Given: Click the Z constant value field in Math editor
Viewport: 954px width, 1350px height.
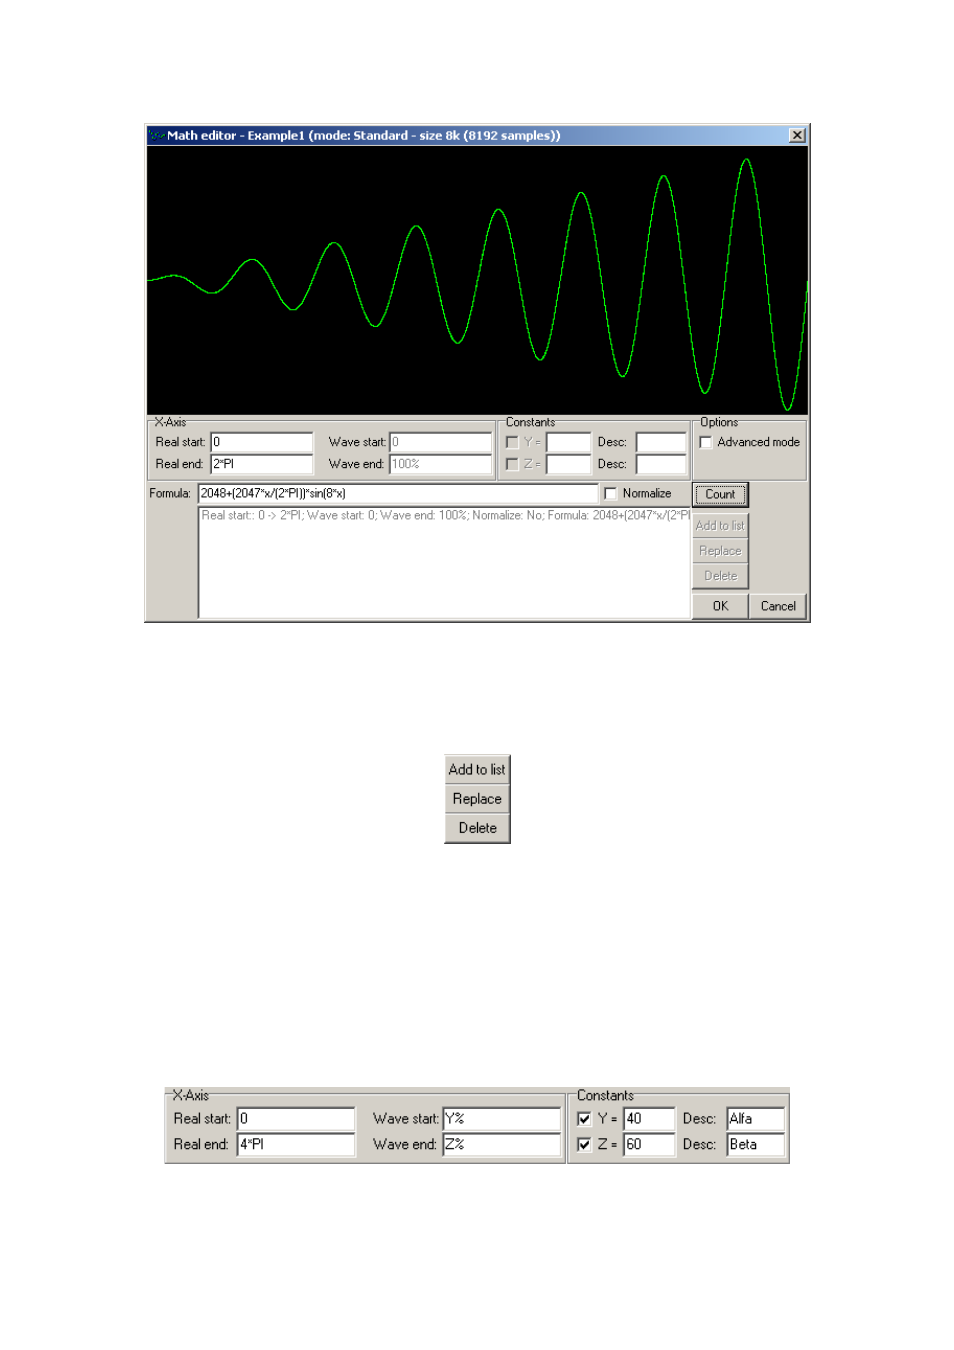Looking at the screenshot, I should (568, 464).
